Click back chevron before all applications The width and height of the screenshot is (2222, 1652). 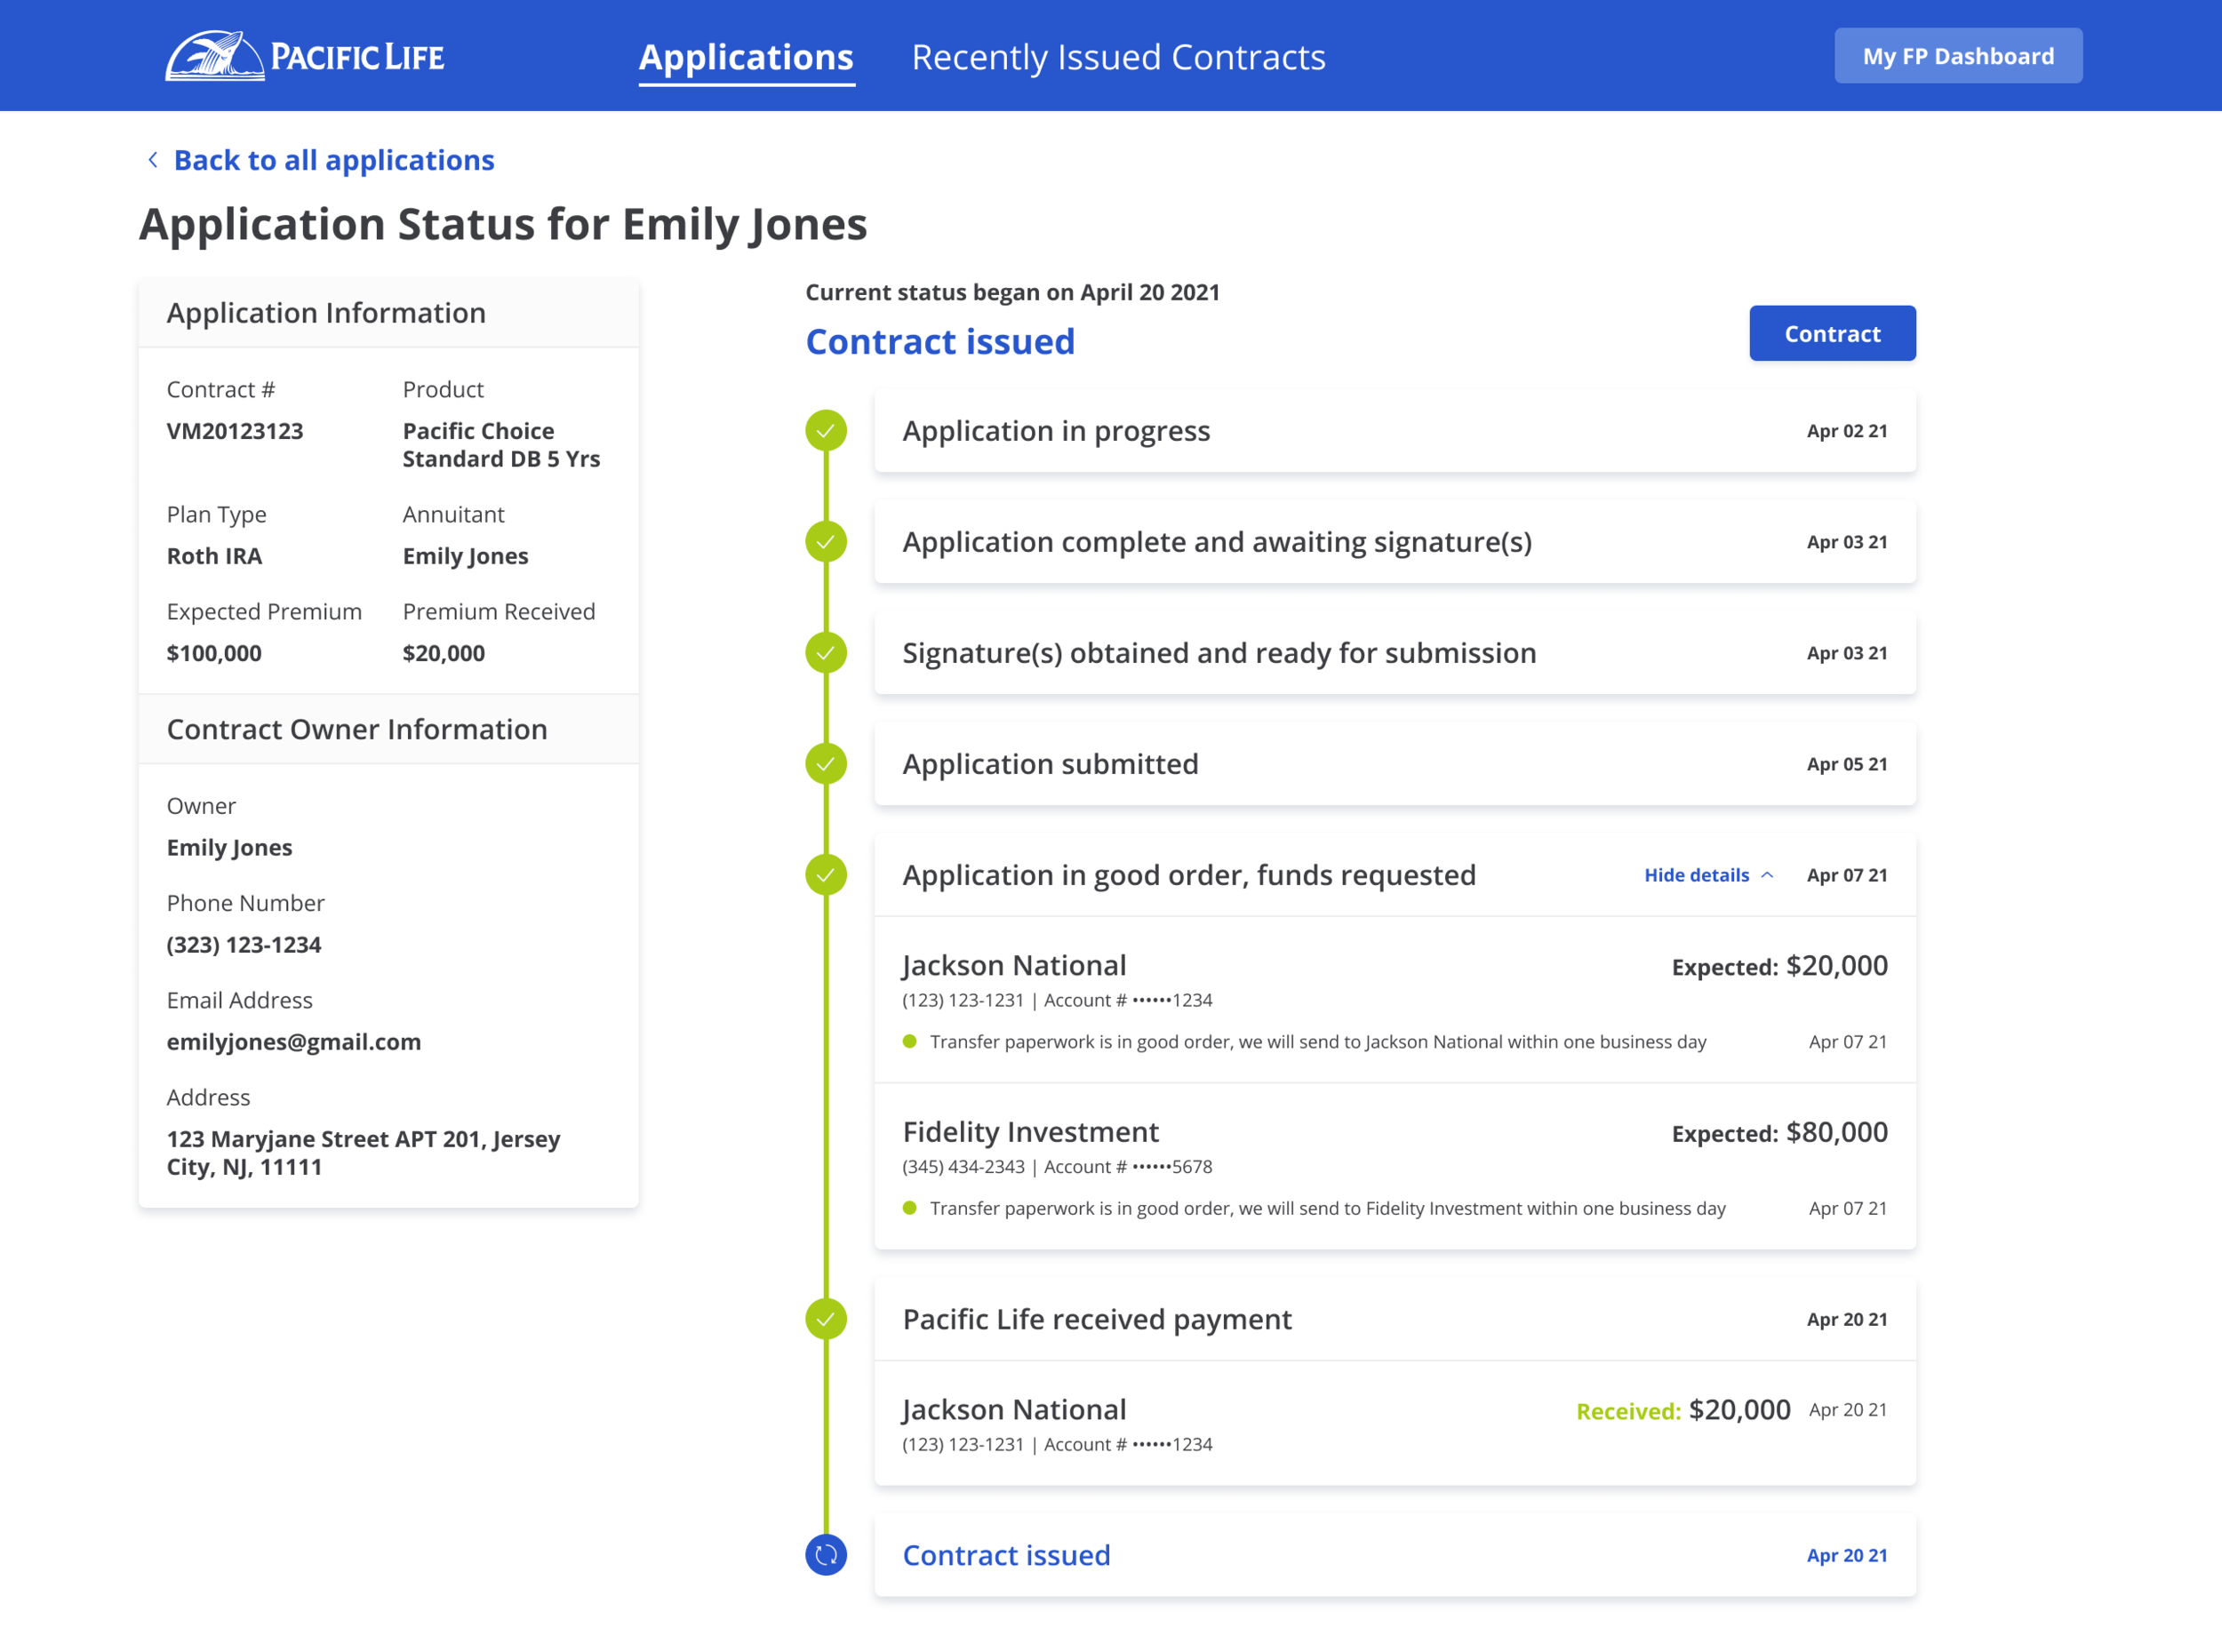[x=153, y=160]
